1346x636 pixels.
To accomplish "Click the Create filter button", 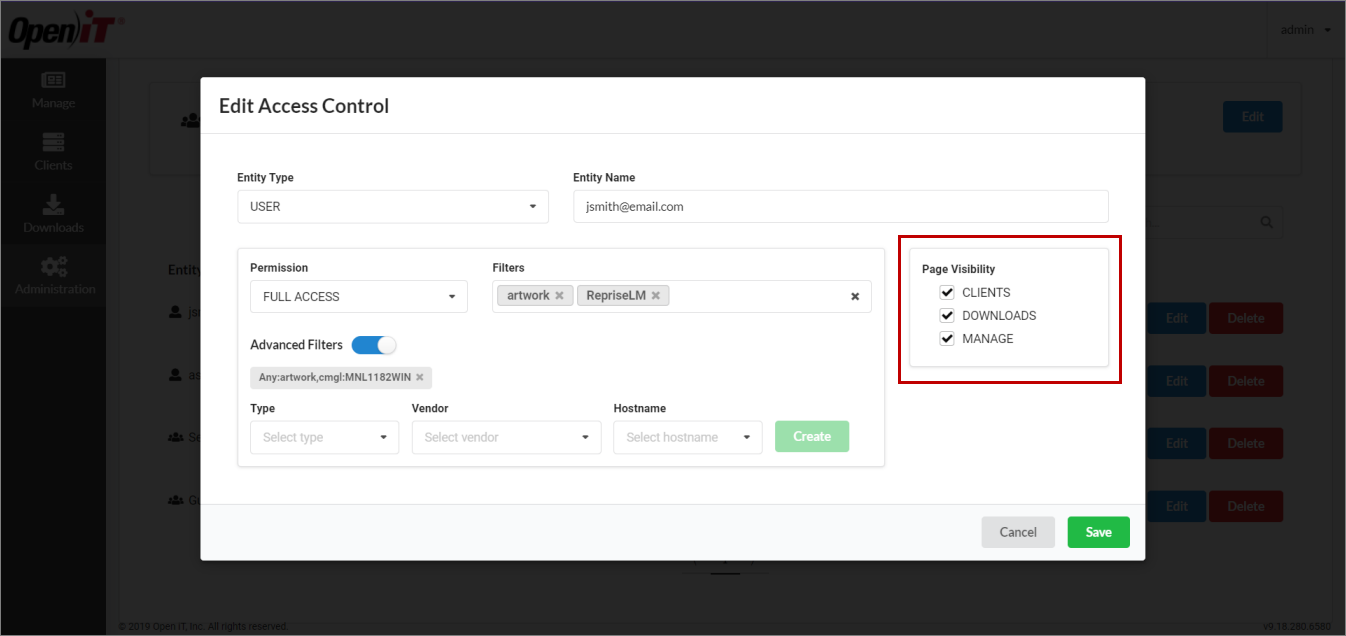I will pos(812,436).
